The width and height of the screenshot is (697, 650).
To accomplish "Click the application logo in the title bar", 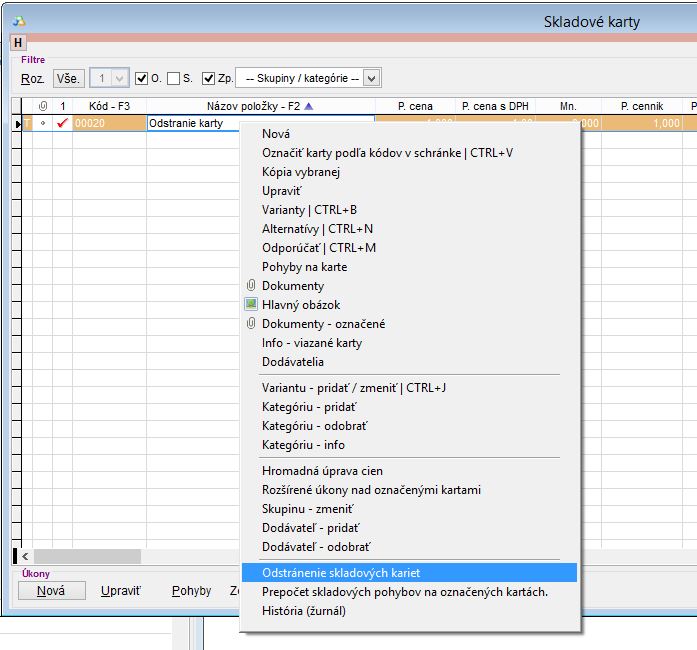I will tap(19, 20).
